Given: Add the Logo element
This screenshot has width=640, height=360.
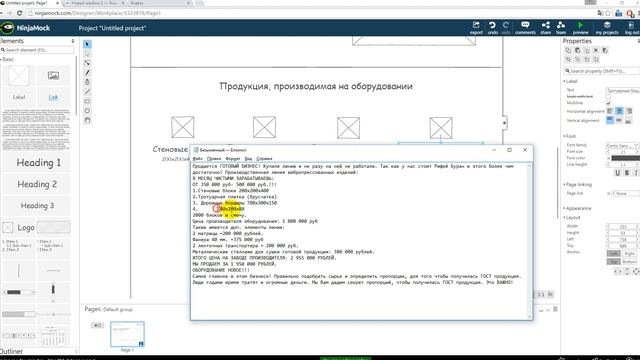Looking at the screenshot, I should coord(19,227).
